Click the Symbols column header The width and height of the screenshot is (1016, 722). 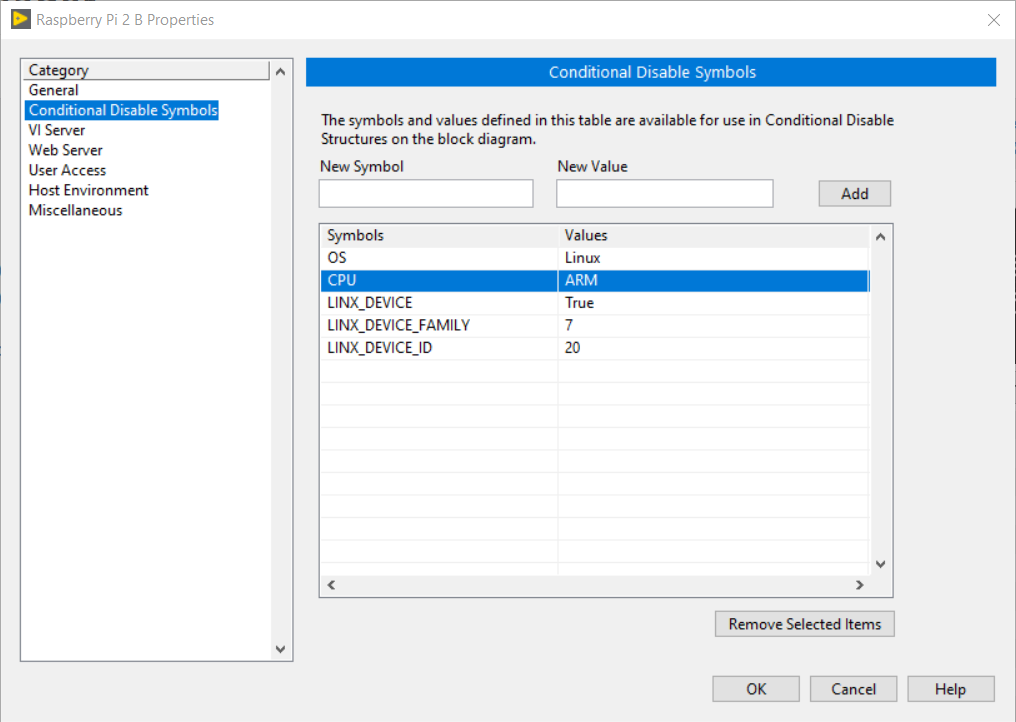coord(439,235)
